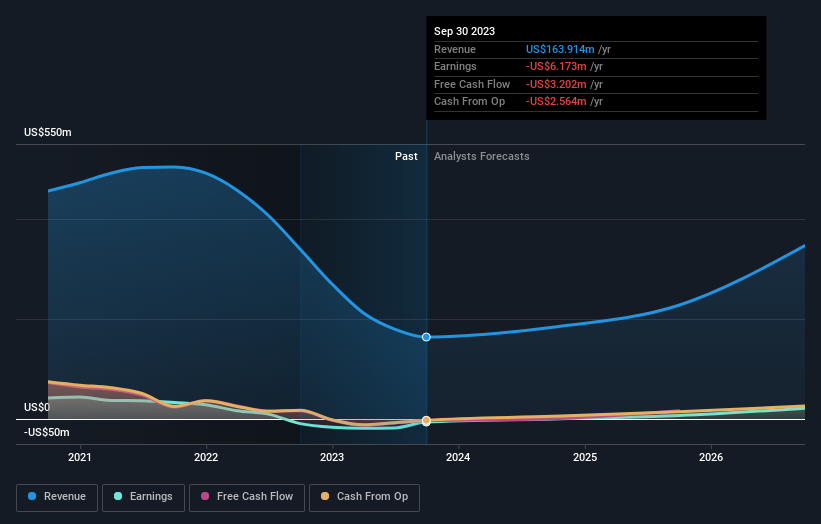Toggle the Earnings legend series
This screenshot has width=821, height=524.
143,497
